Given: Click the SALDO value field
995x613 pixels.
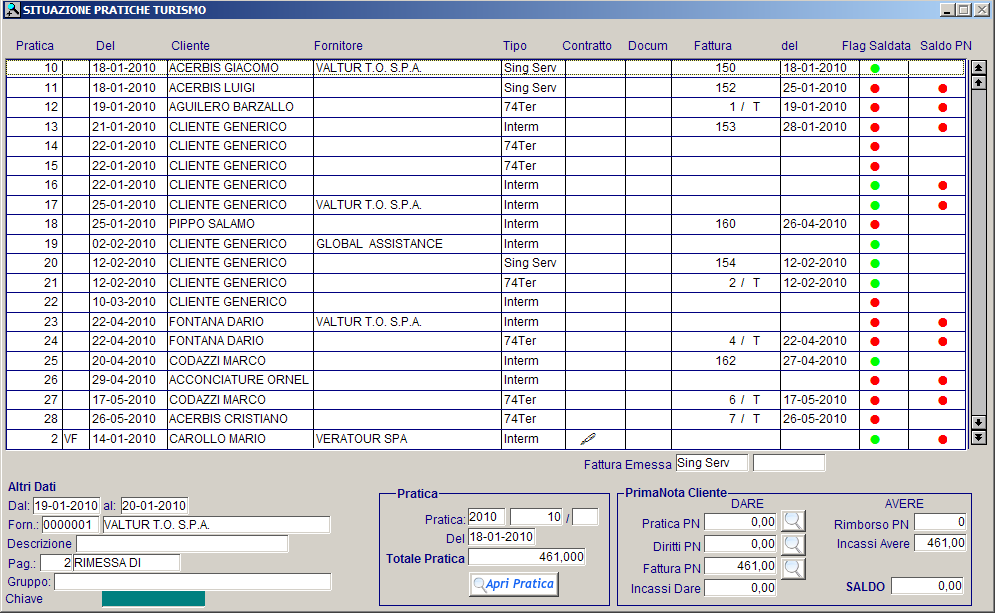Looking at the screenshot, I should click(927, 586).
